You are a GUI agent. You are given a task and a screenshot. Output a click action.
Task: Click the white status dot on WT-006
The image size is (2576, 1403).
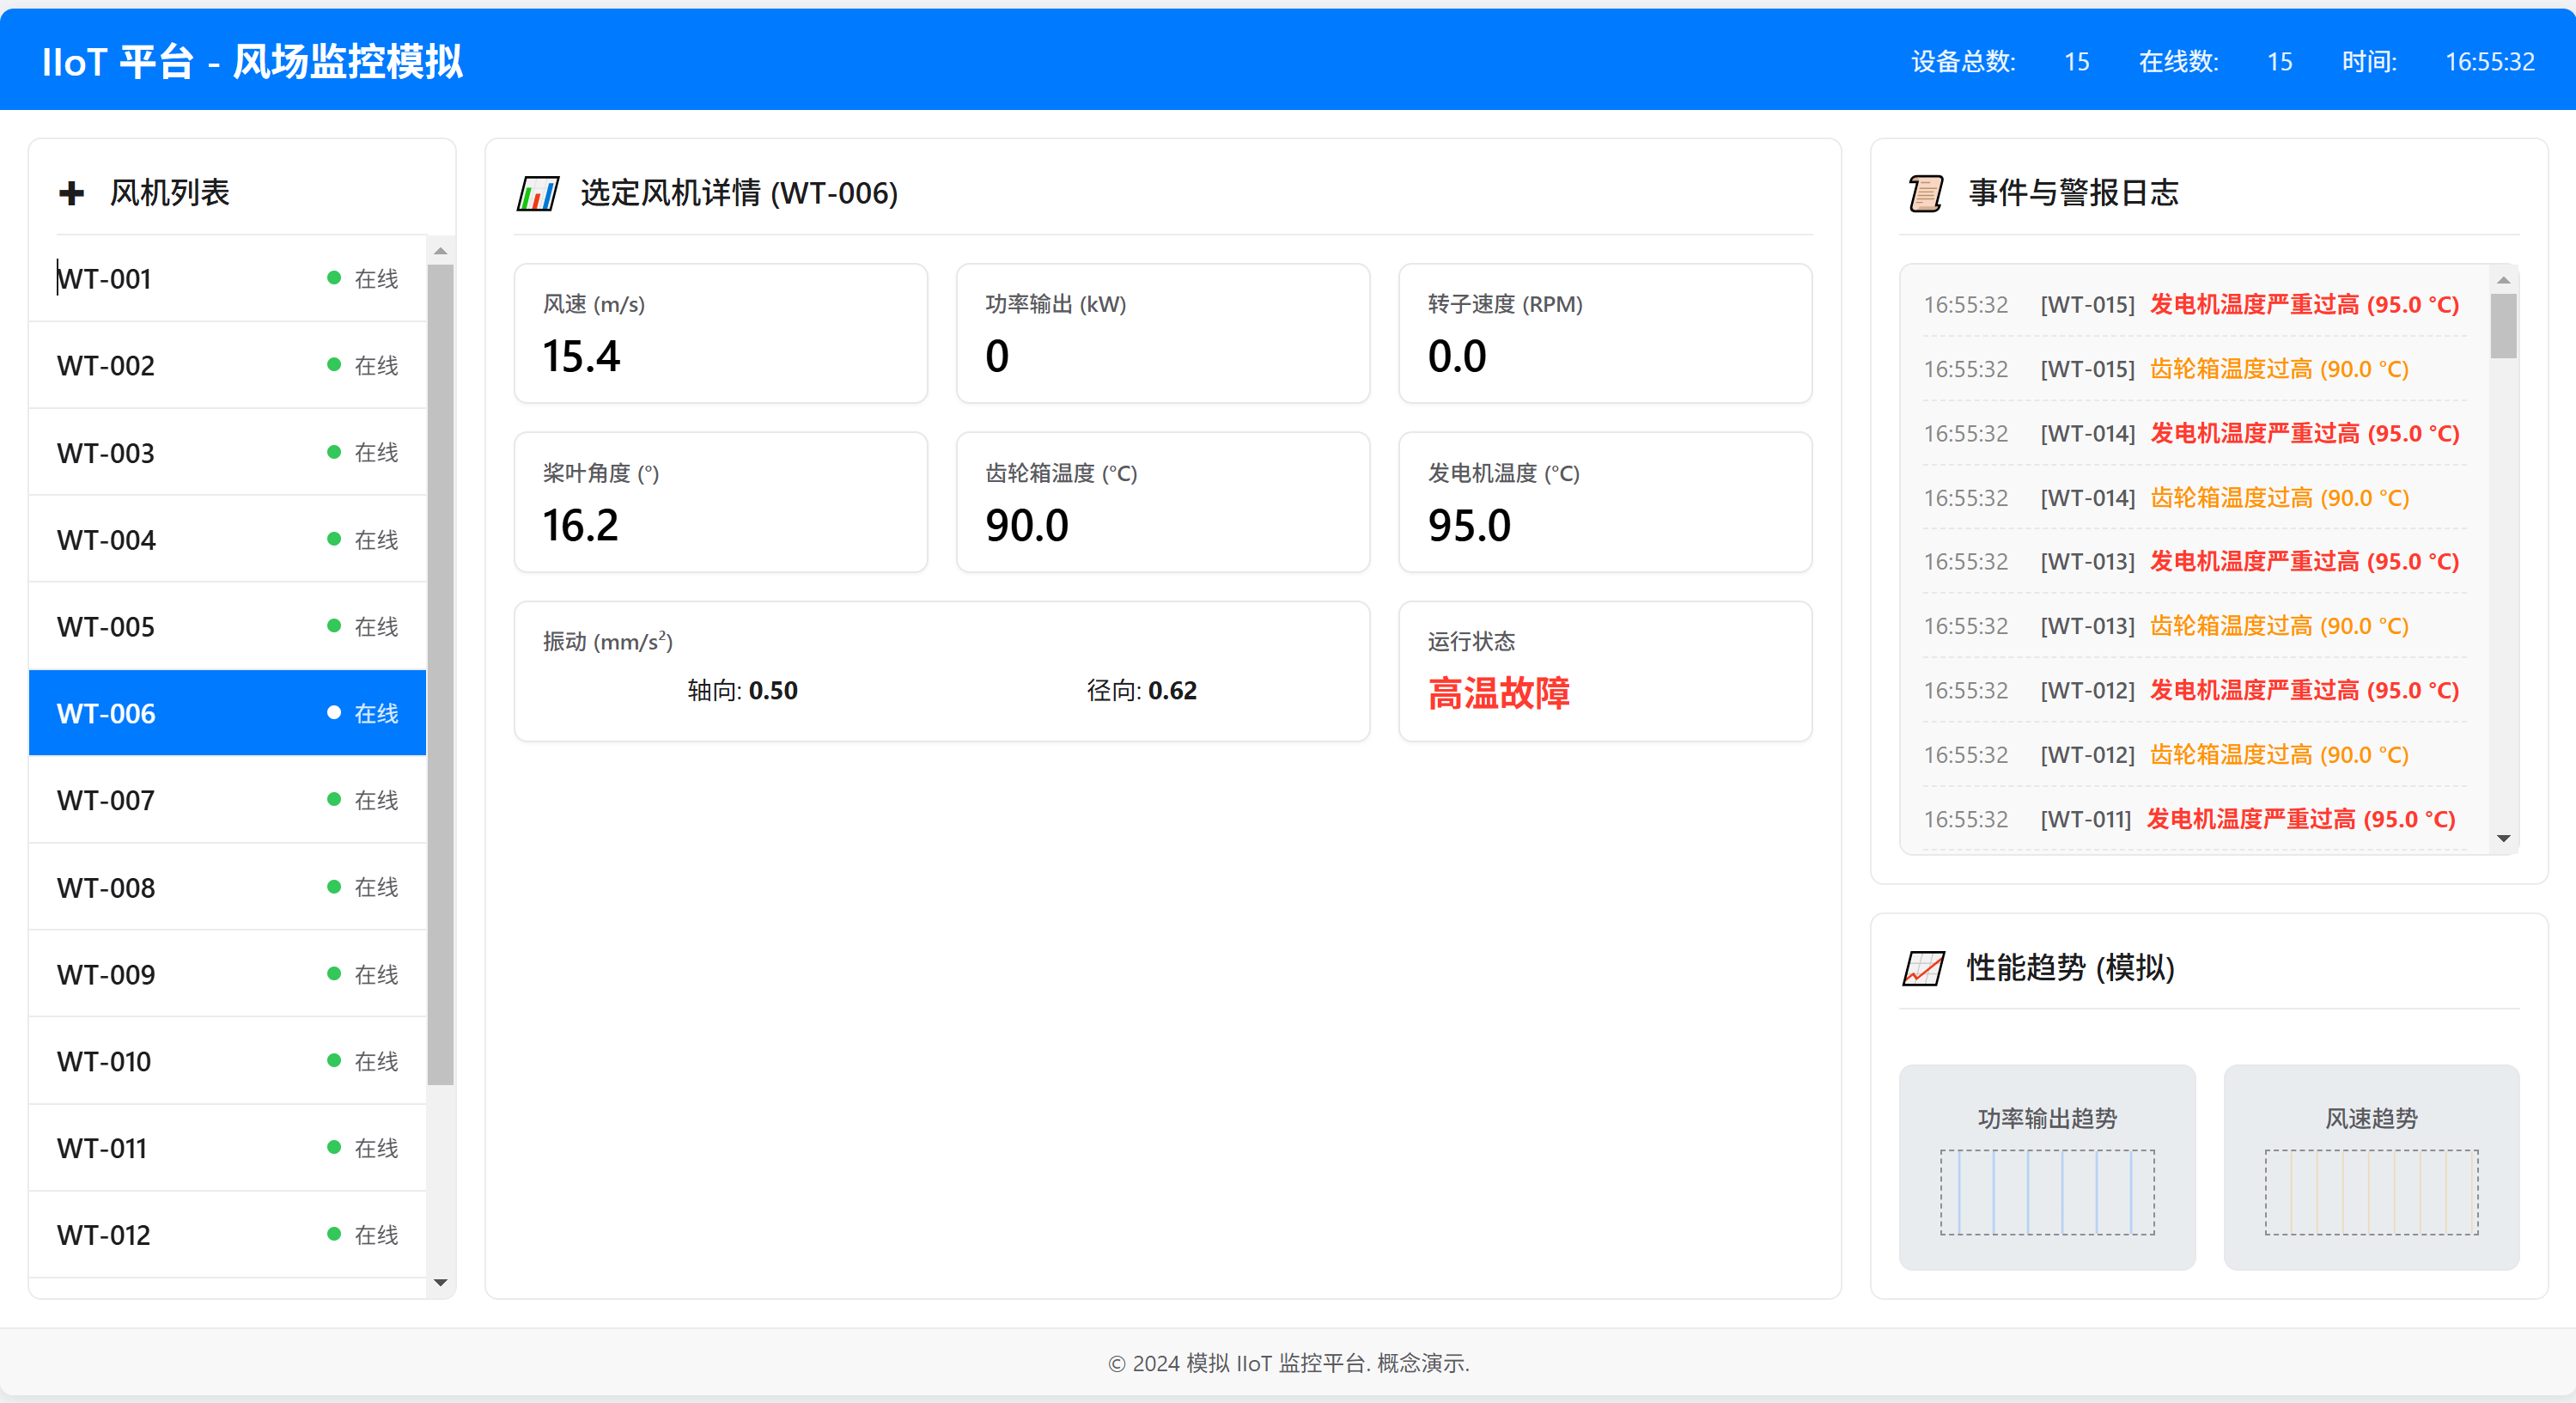[x=334, y=713]
